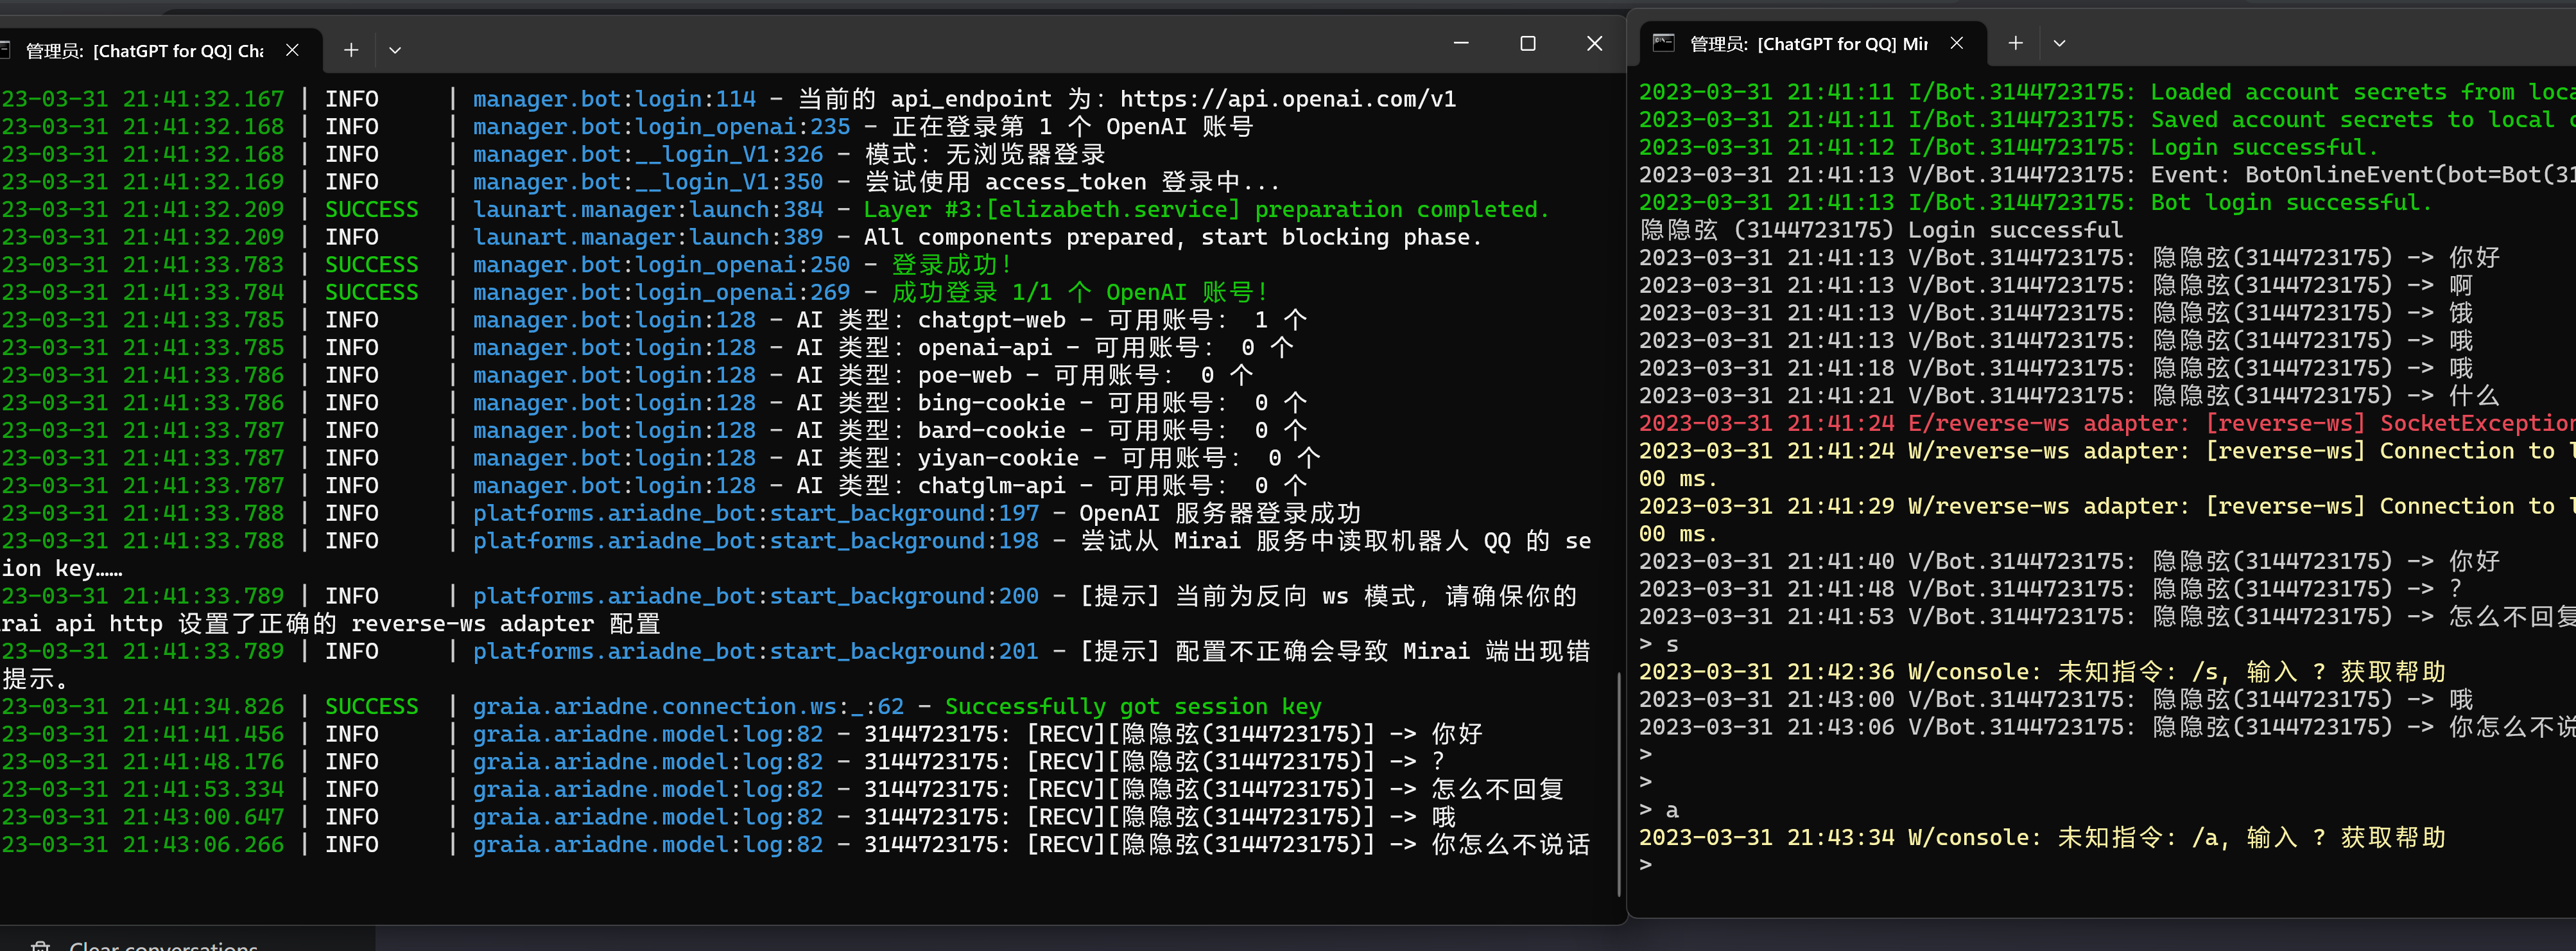Click the red SocketException error log line
This screenshot has height=951, width=2576.
2100,423
